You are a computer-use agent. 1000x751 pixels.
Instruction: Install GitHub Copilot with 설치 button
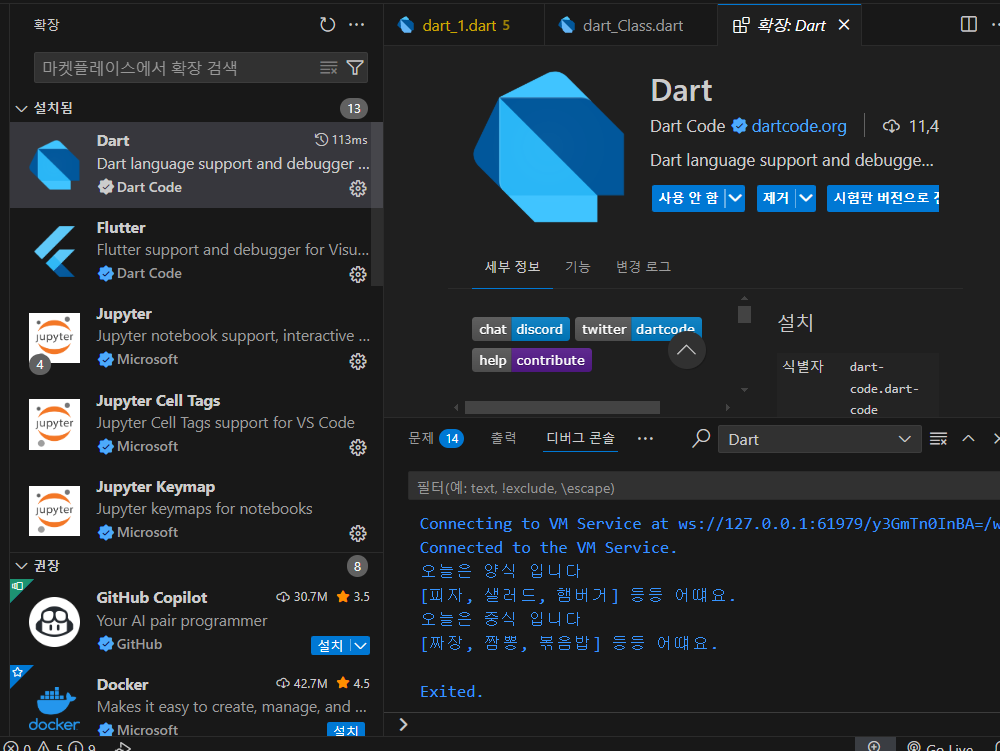point(330,646)
